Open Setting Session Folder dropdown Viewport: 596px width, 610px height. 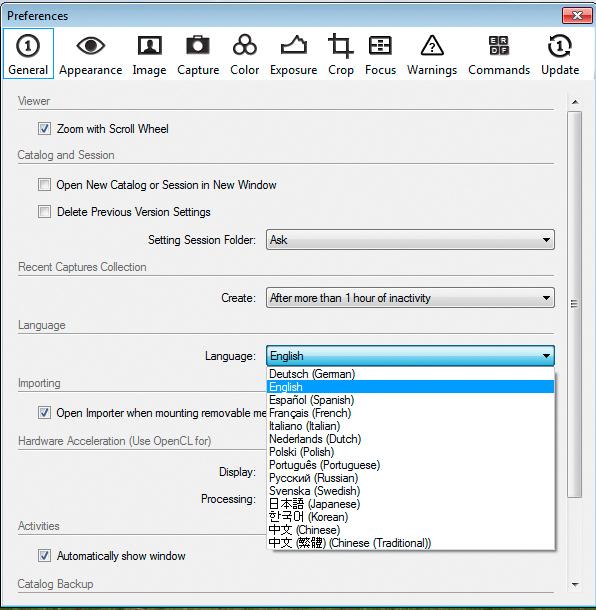pos(410,240)
